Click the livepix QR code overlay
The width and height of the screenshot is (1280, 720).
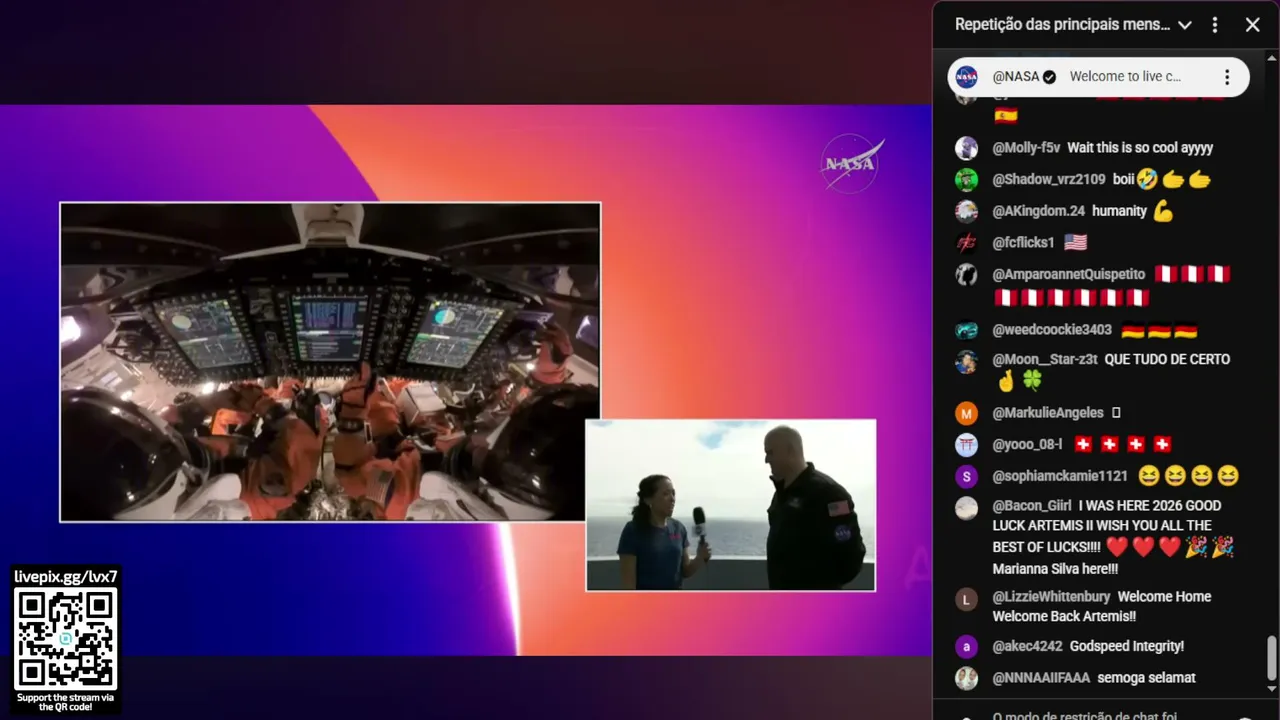(66, 639)
